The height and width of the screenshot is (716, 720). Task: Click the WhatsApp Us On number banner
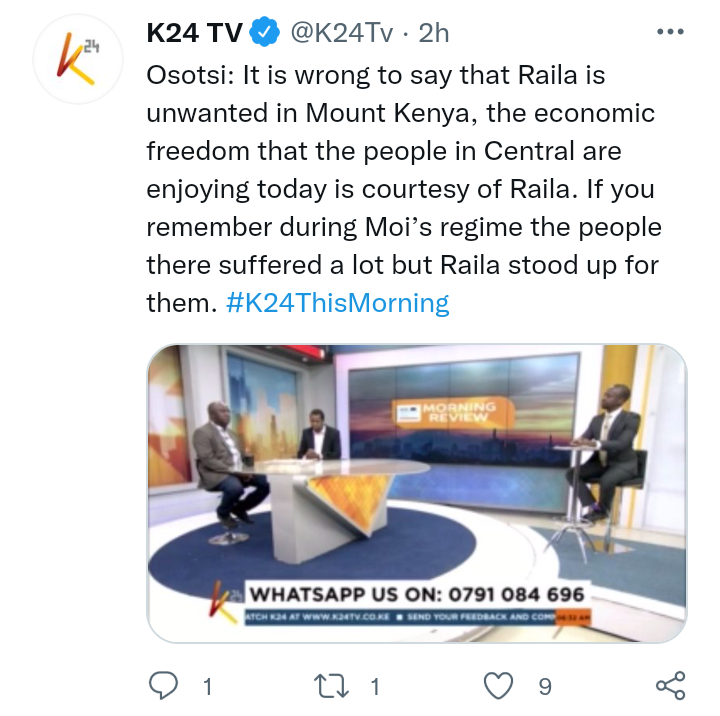coord(417,594)
